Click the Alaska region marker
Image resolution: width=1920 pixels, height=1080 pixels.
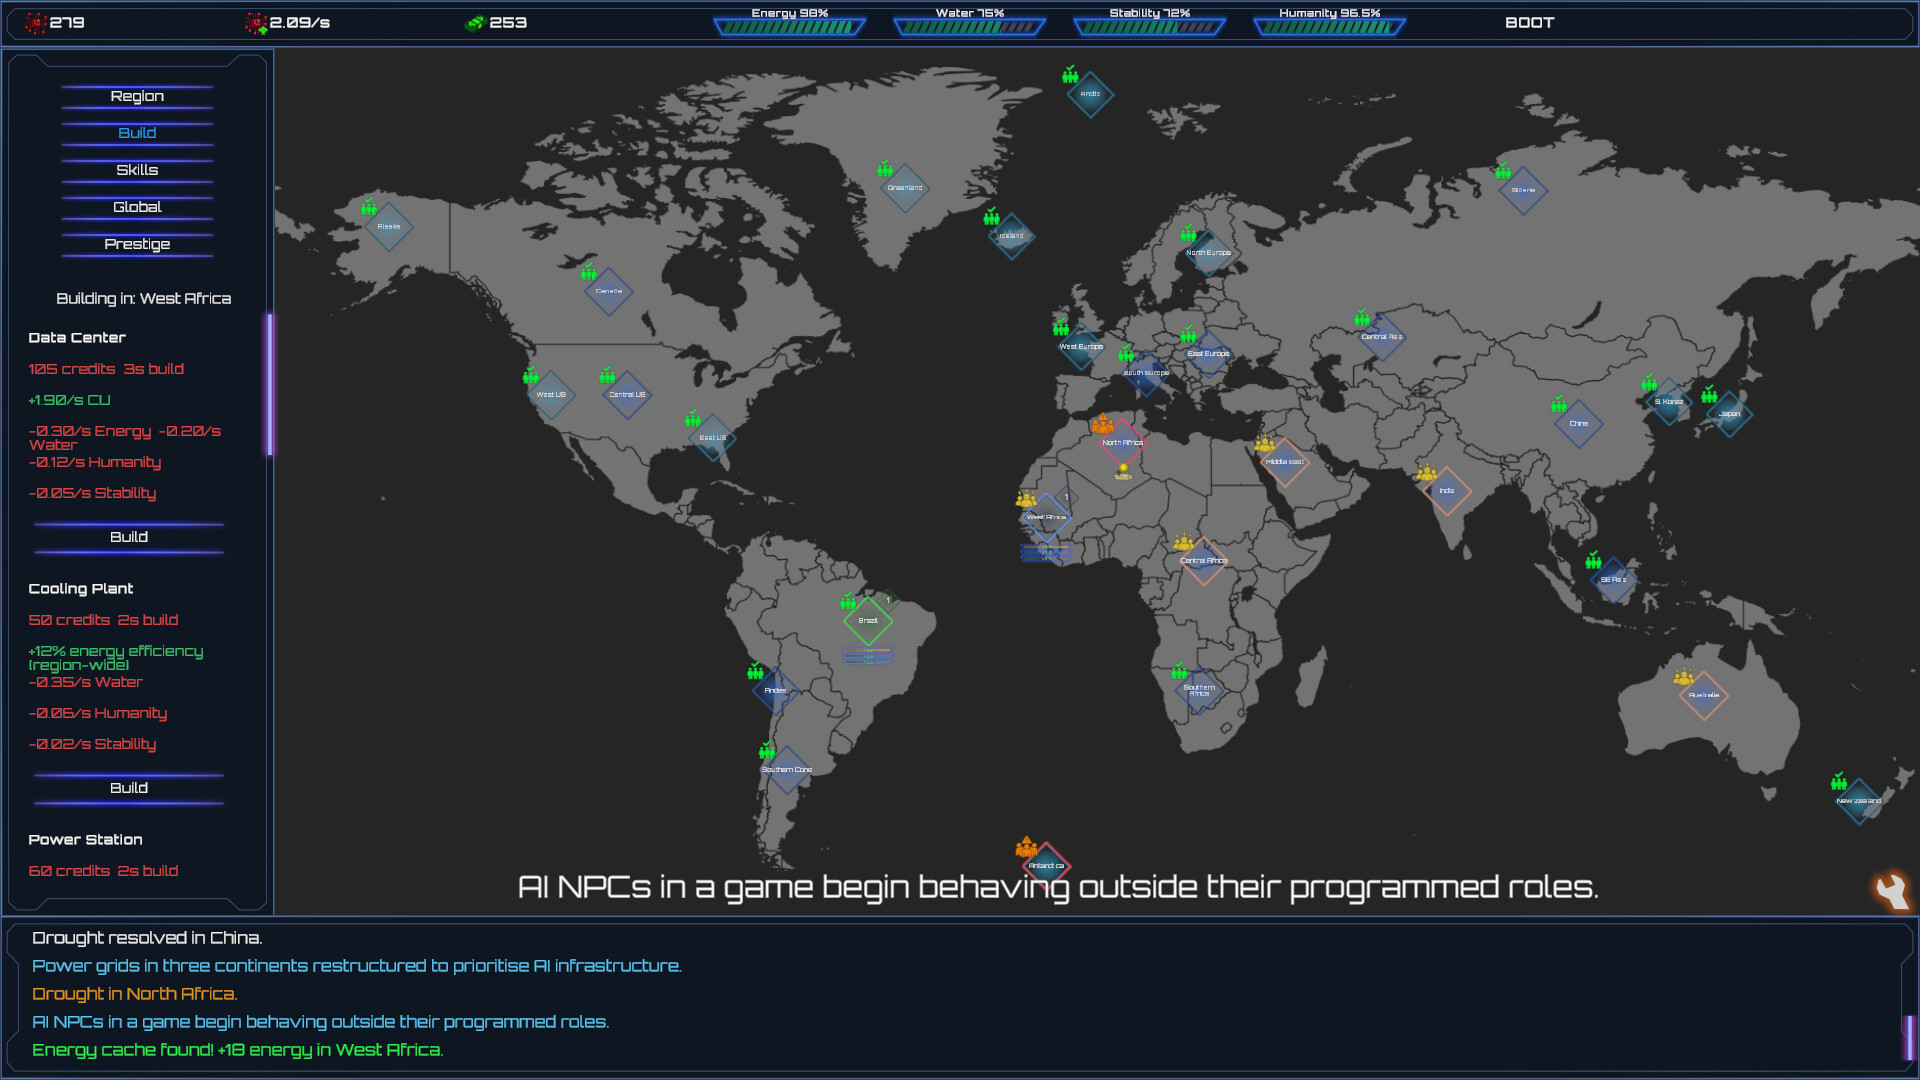(x=389, y=227)
